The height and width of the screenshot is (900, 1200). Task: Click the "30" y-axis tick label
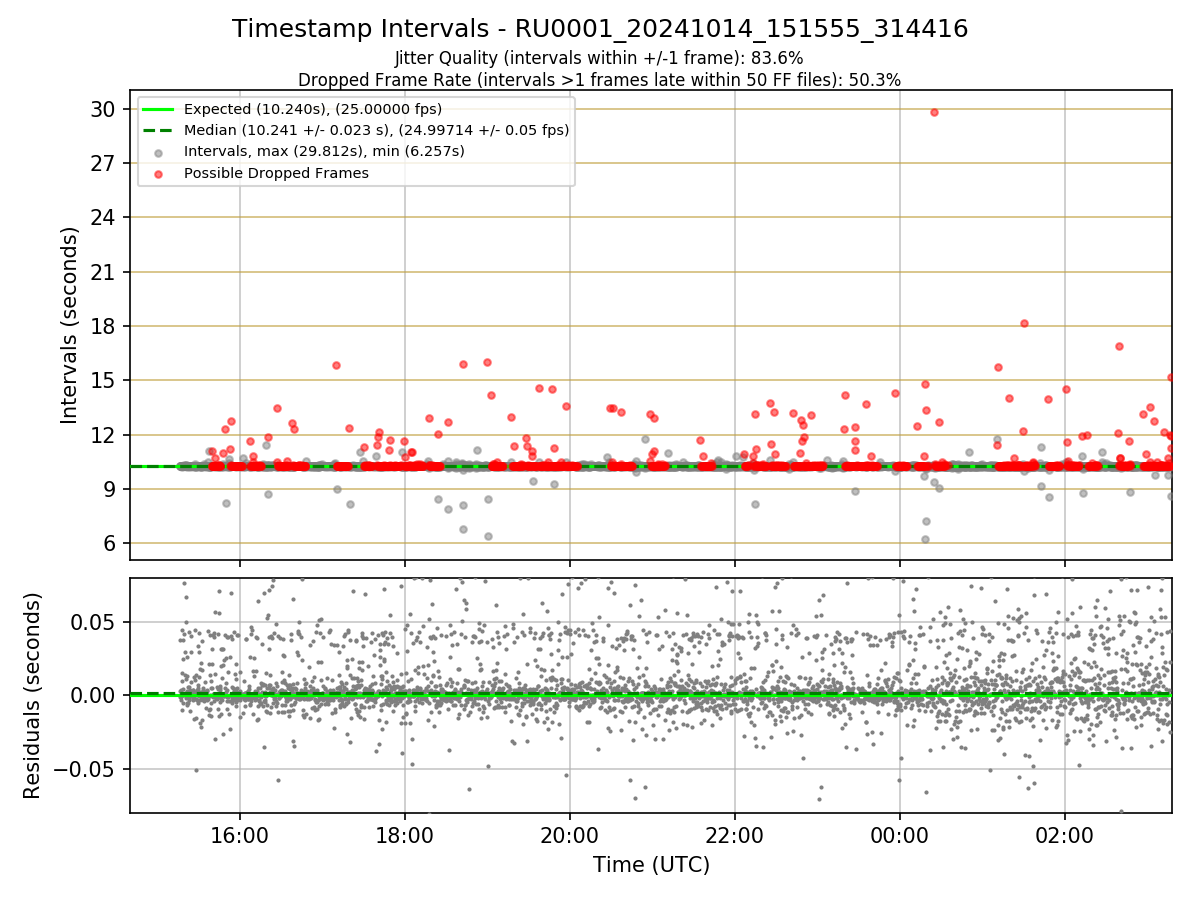coord(105,109)
